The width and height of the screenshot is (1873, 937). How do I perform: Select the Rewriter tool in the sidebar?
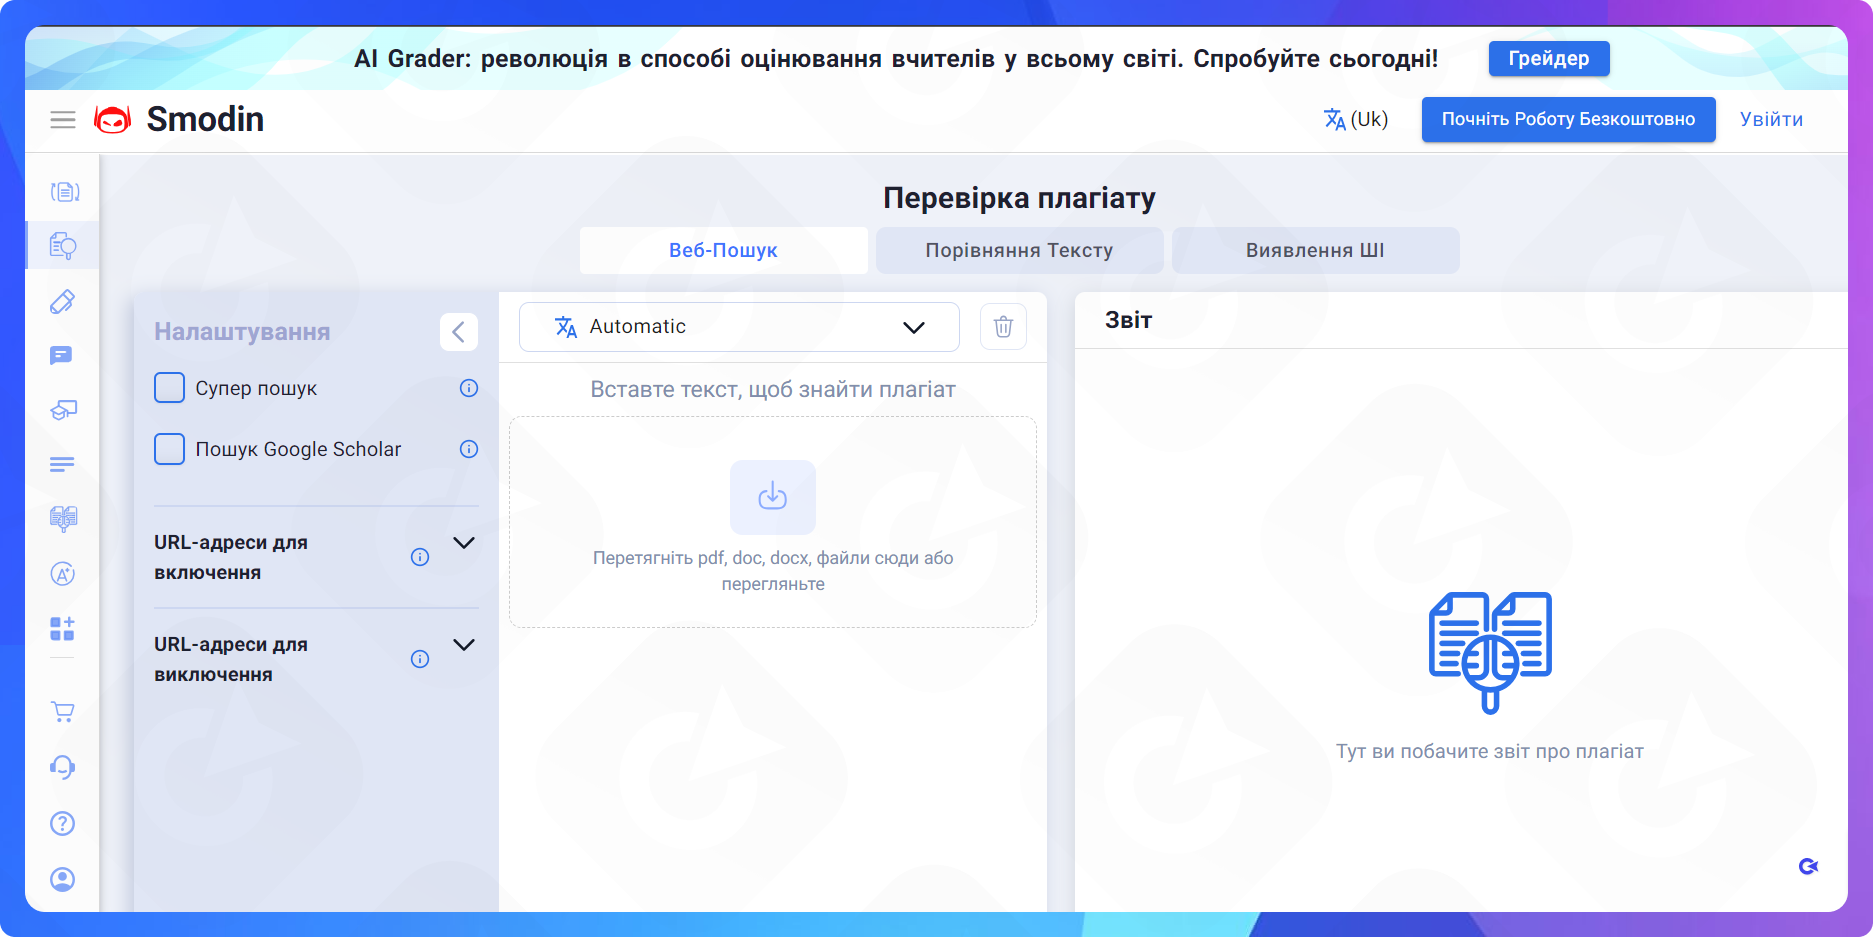[62, 190]
